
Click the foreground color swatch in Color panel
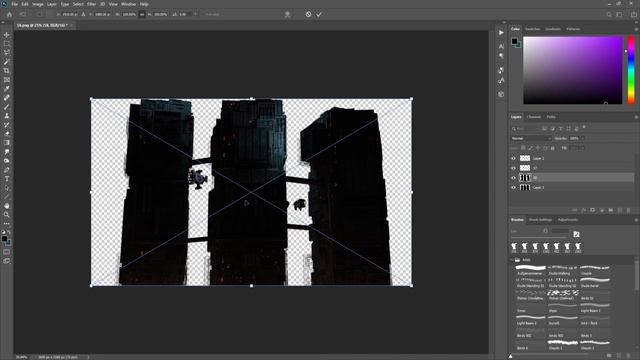[x=514, y=41]
